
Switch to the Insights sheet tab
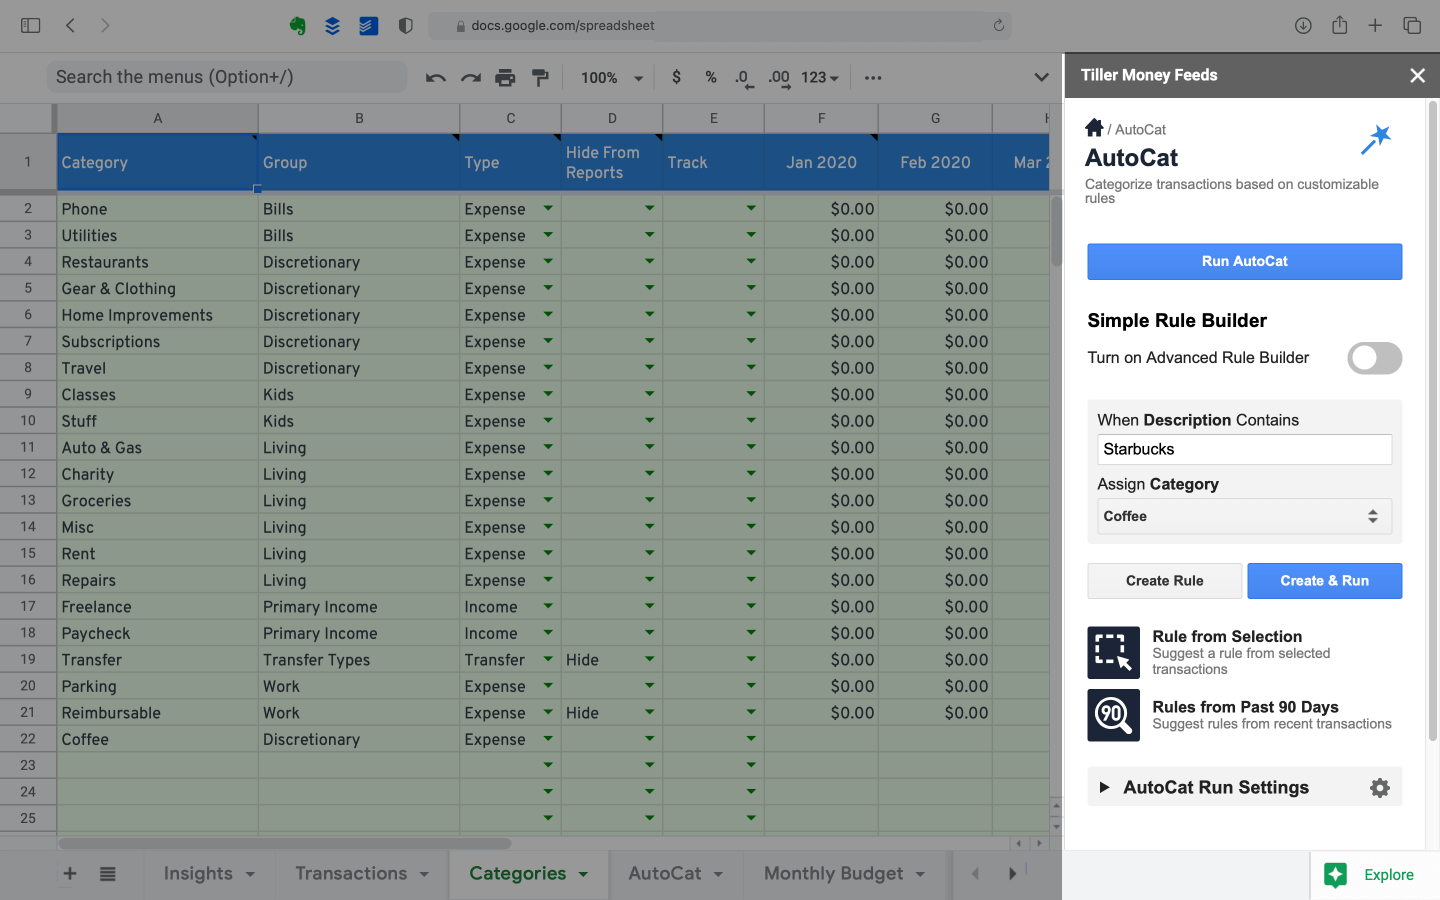[198, 874]
